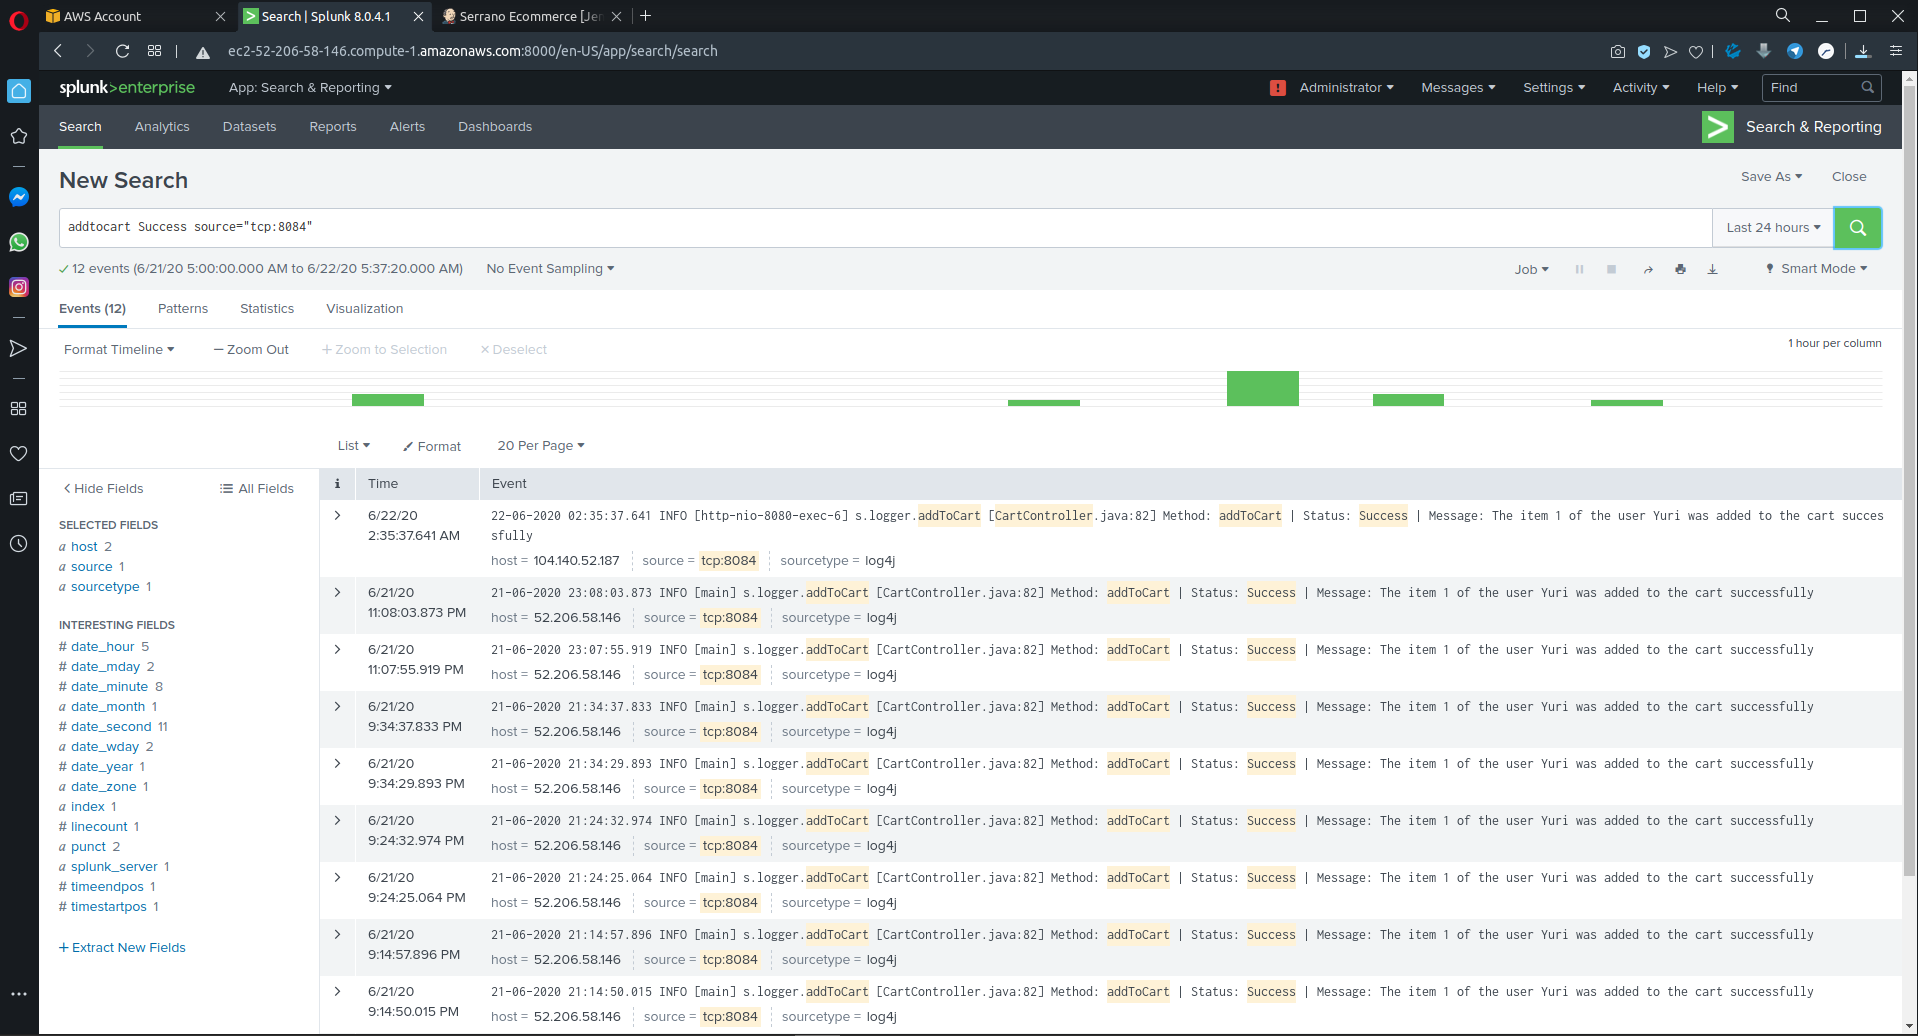The height and width of the screenshot is (1036, 1918).
Task: Open Instagram in Opera sidebar
Action: point(19,287)
